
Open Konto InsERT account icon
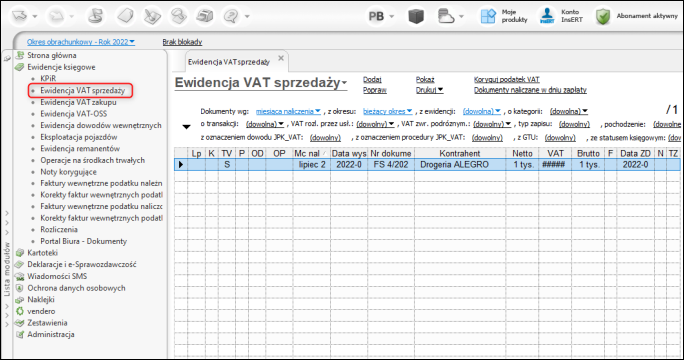tap(547, 16)
